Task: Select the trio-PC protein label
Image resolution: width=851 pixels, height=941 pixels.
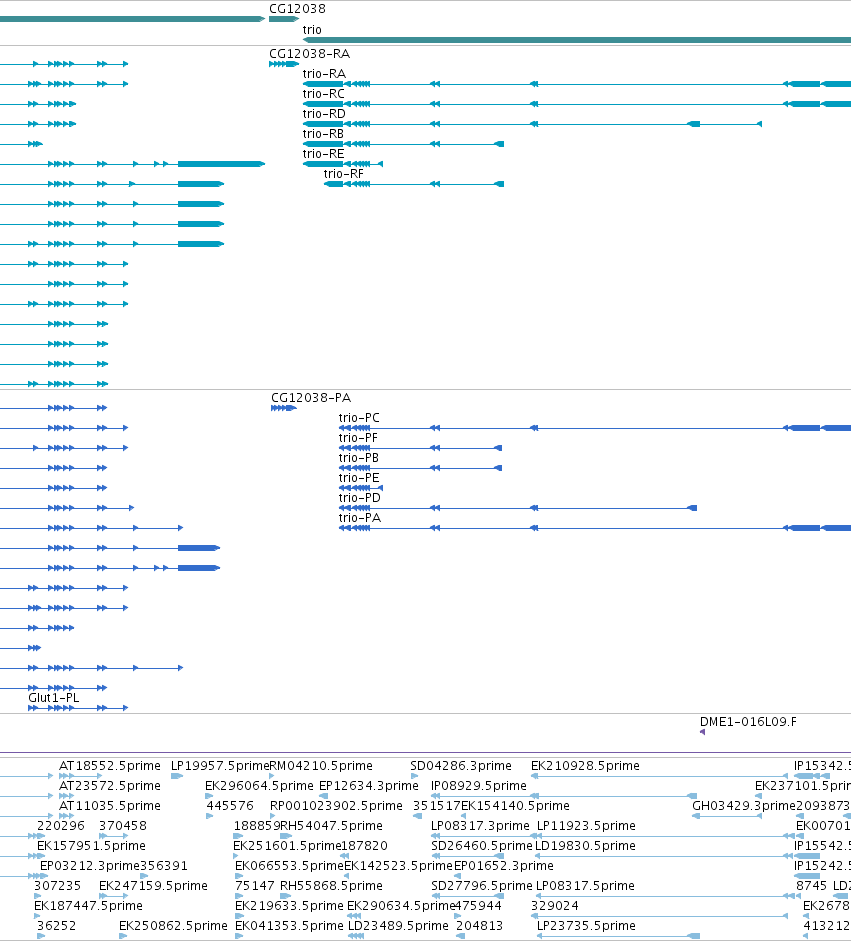Action: tap(359, 418)
